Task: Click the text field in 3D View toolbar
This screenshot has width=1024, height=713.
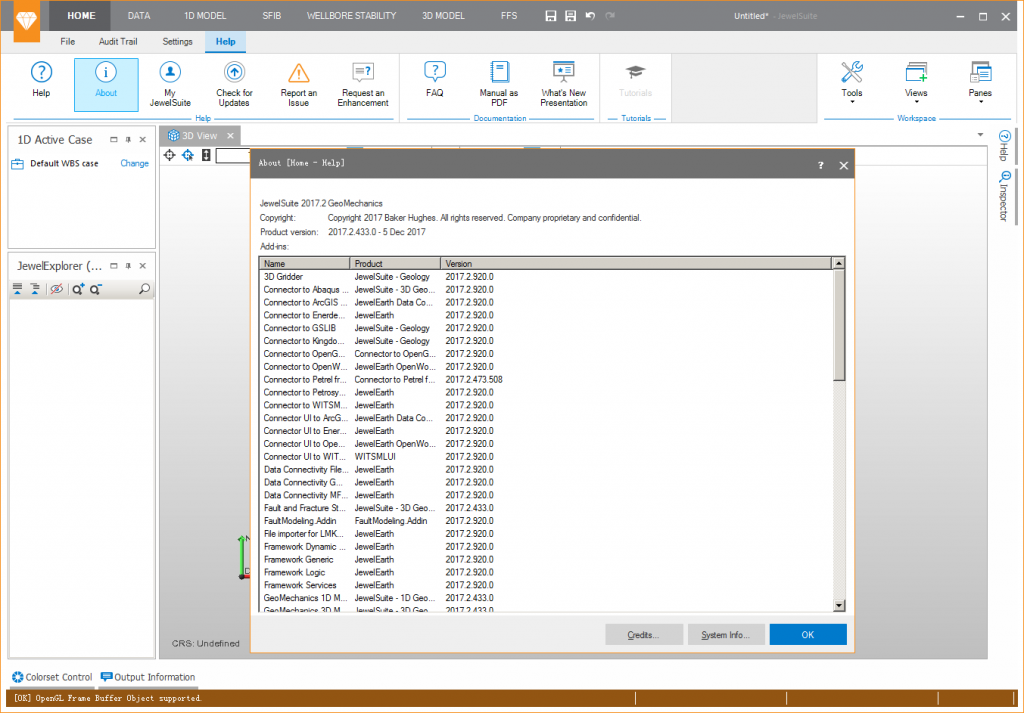Action: 233,155
